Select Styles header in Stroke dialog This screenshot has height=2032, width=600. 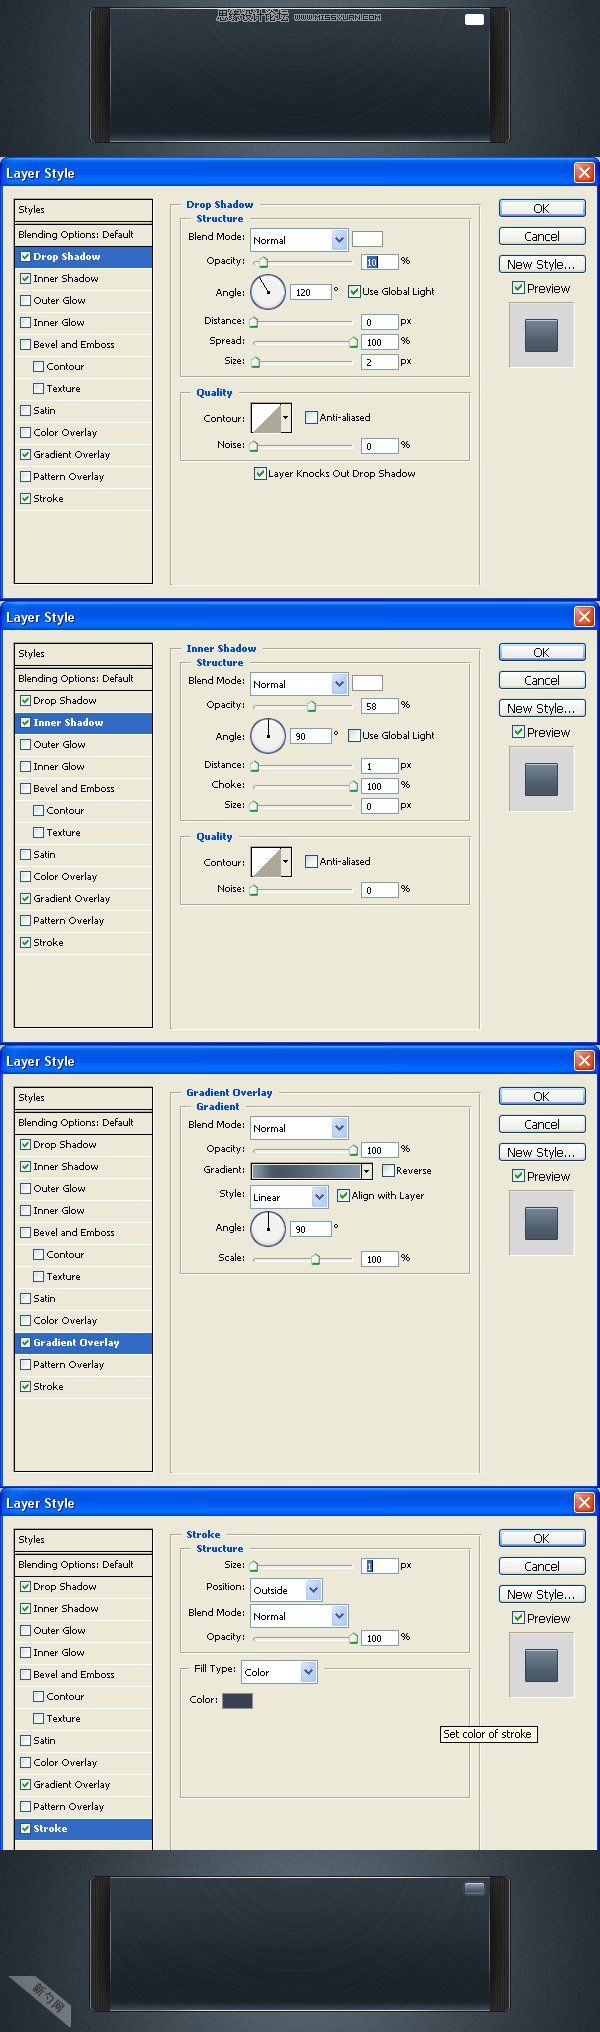pyautogui.click(x=84, y=1540)
